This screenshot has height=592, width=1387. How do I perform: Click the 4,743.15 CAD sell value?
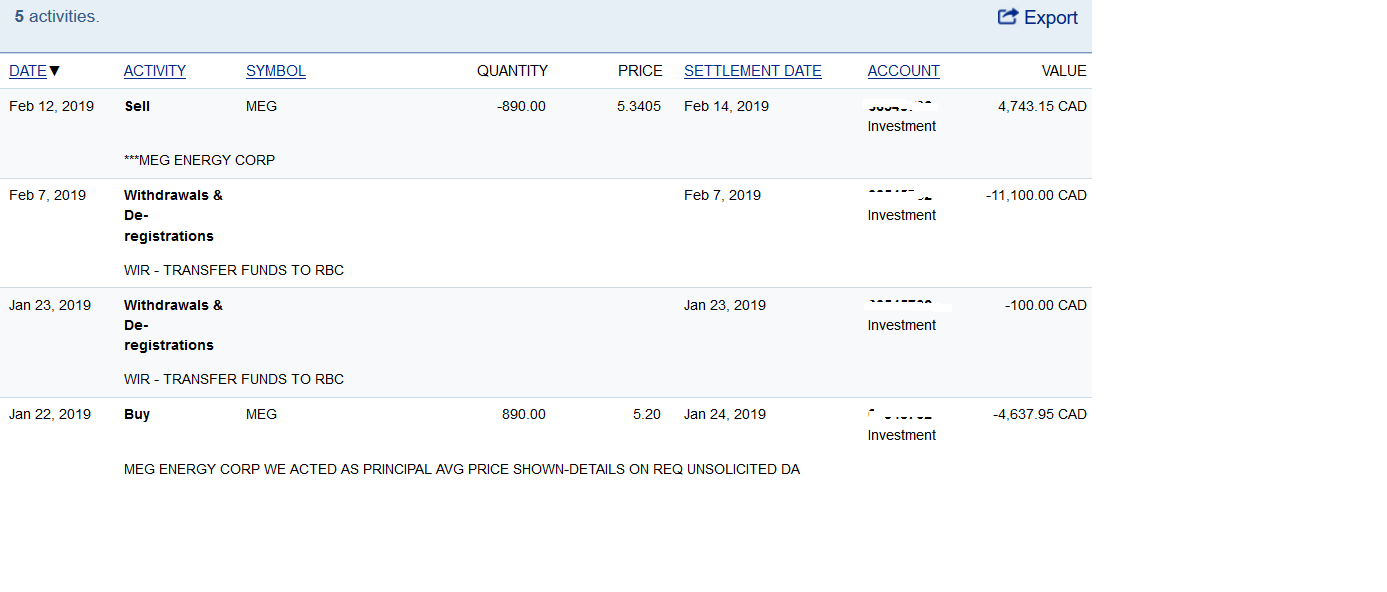[1042, 106]
